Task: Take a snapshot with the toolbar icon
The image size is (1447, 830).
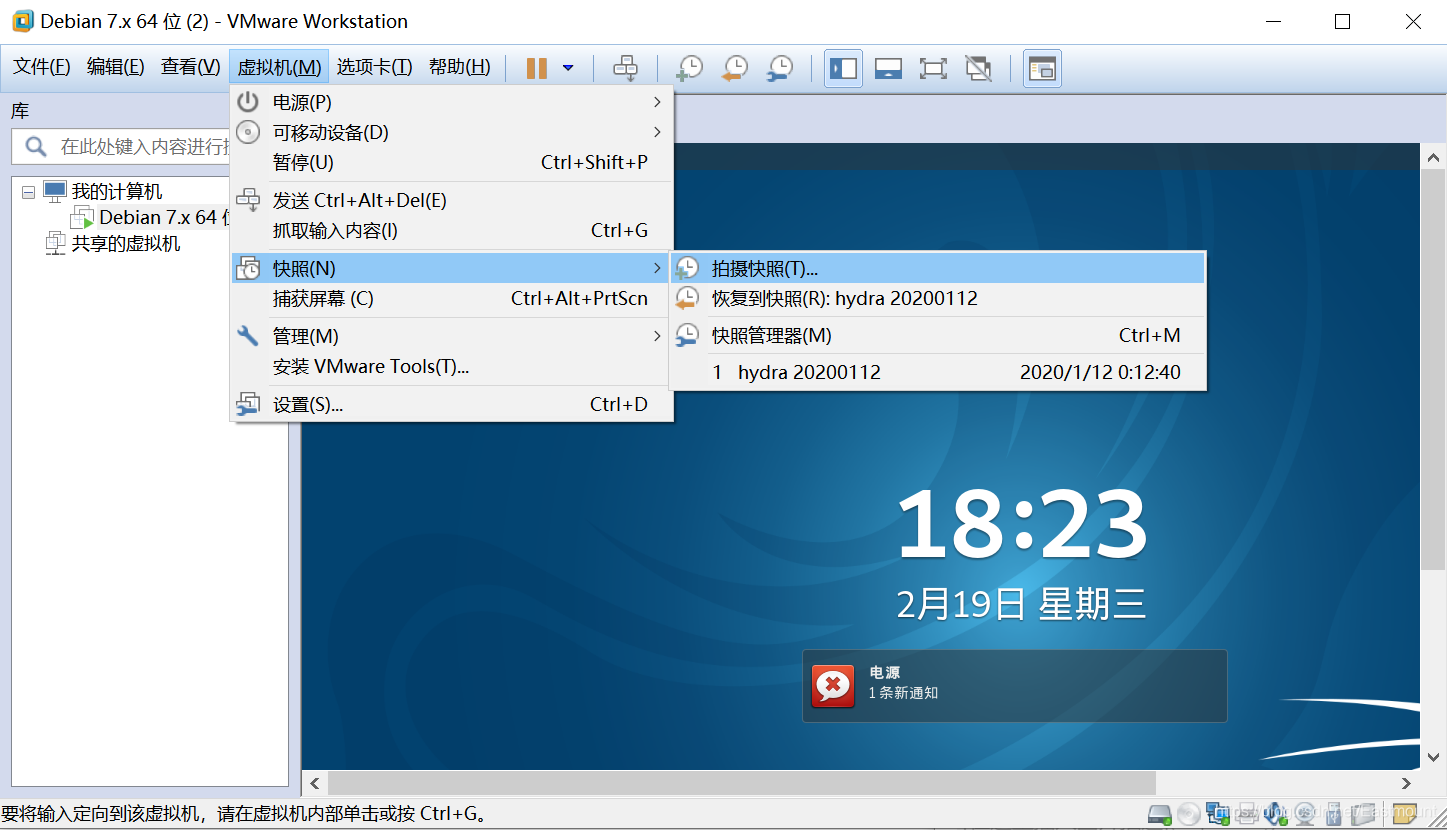Action: tap(689, 68)
